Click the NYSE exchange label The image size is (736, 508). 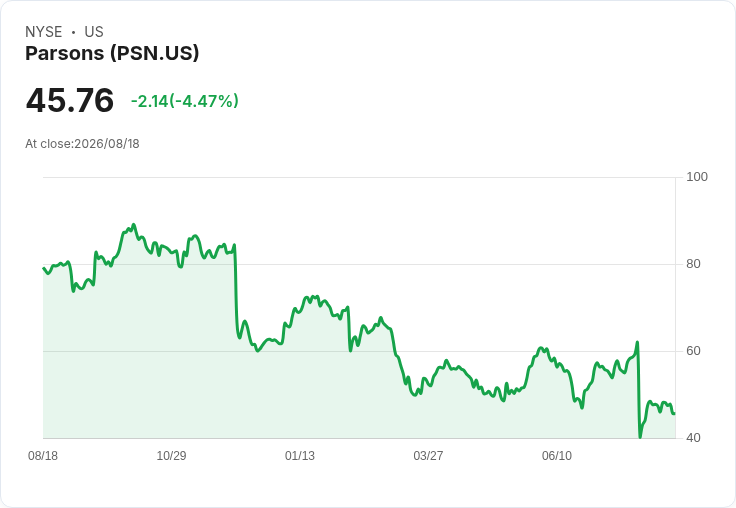(44, 32)
